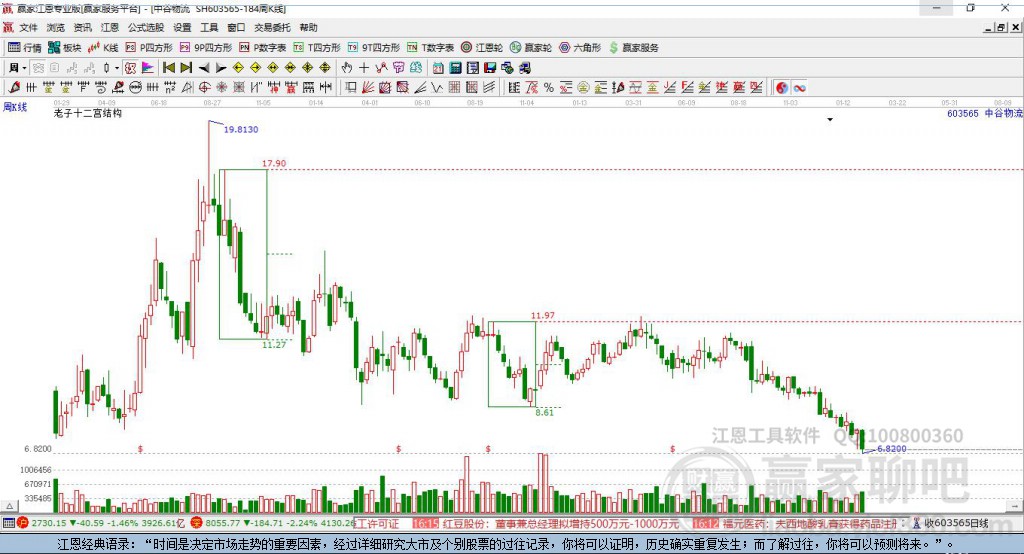This screenshot has width=1024, height=554.
Task: Click the 收603565日线 status entry
Action: point(956,523)
